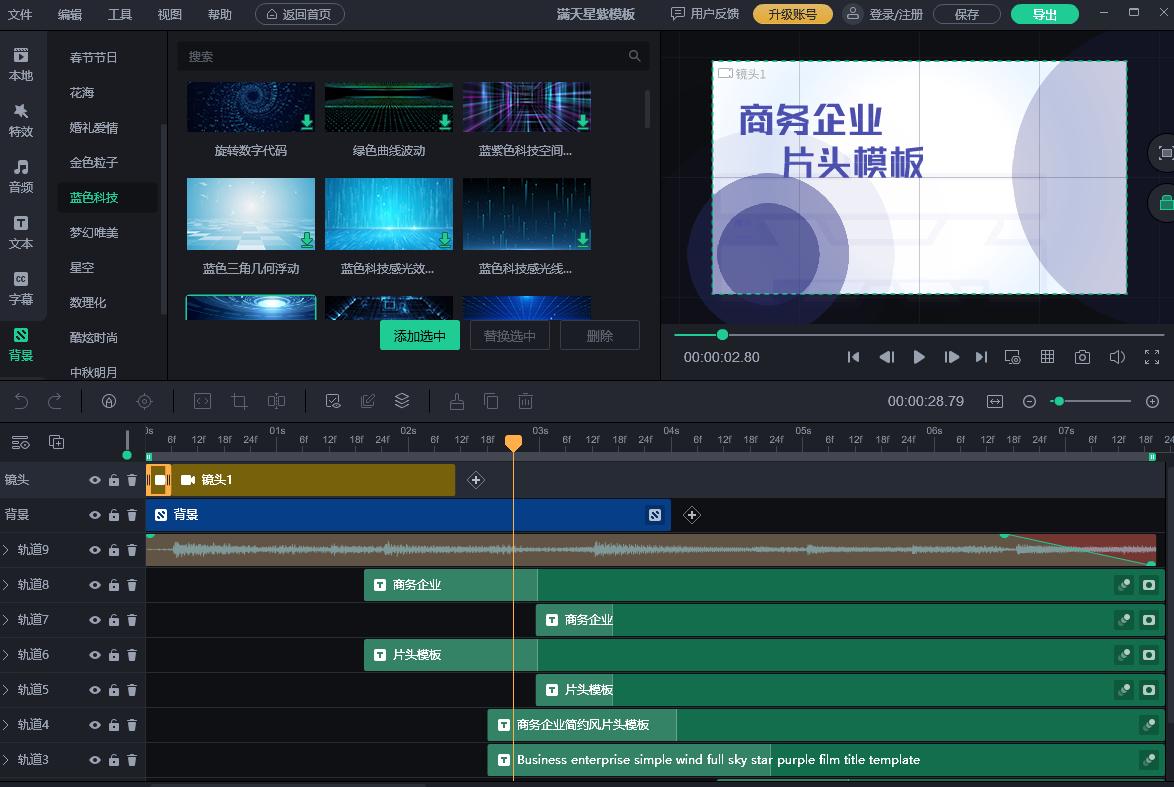Click the undo icon above the timeline
The image size is (1174, 787).
pos(20,401)
